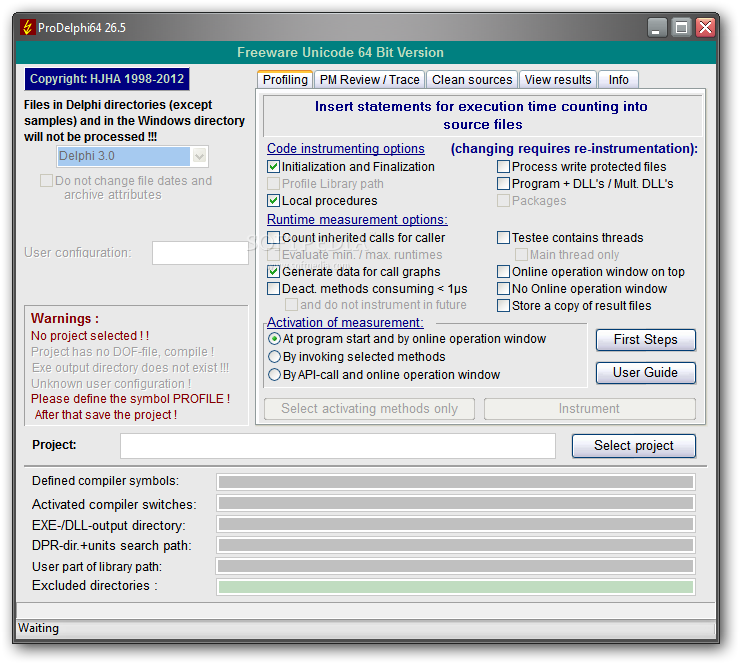Click the Project path input field
The width and height of the screenshot is (740, 664).
point(338,446)
